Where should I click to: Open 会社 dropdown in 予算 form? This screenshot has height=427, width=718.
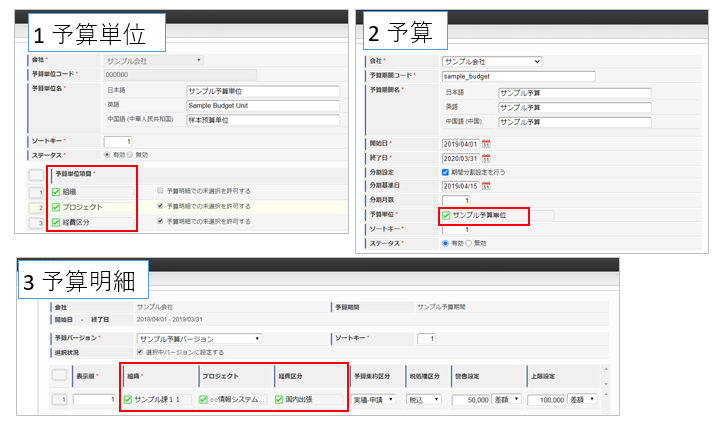pyautogui.click(x=492, y=61)
